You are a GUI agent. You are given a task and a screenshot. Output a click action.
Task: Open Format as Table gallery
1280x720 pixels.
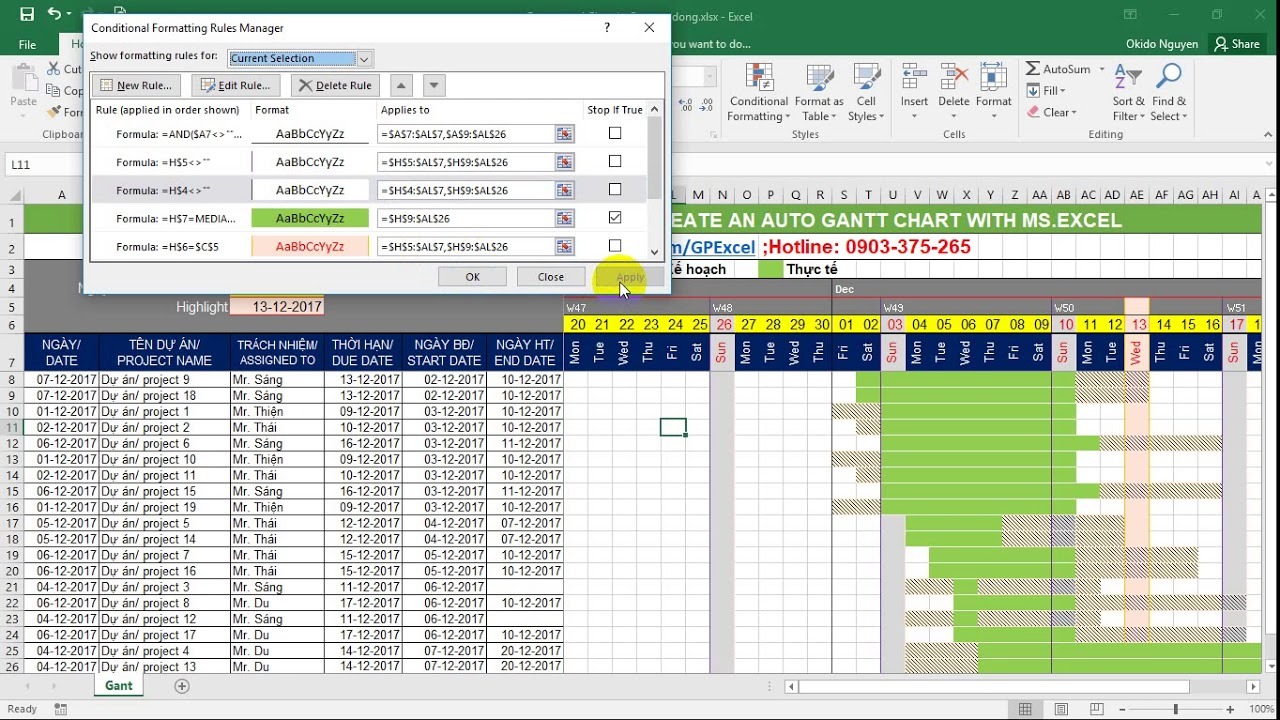tap(819, 93)
